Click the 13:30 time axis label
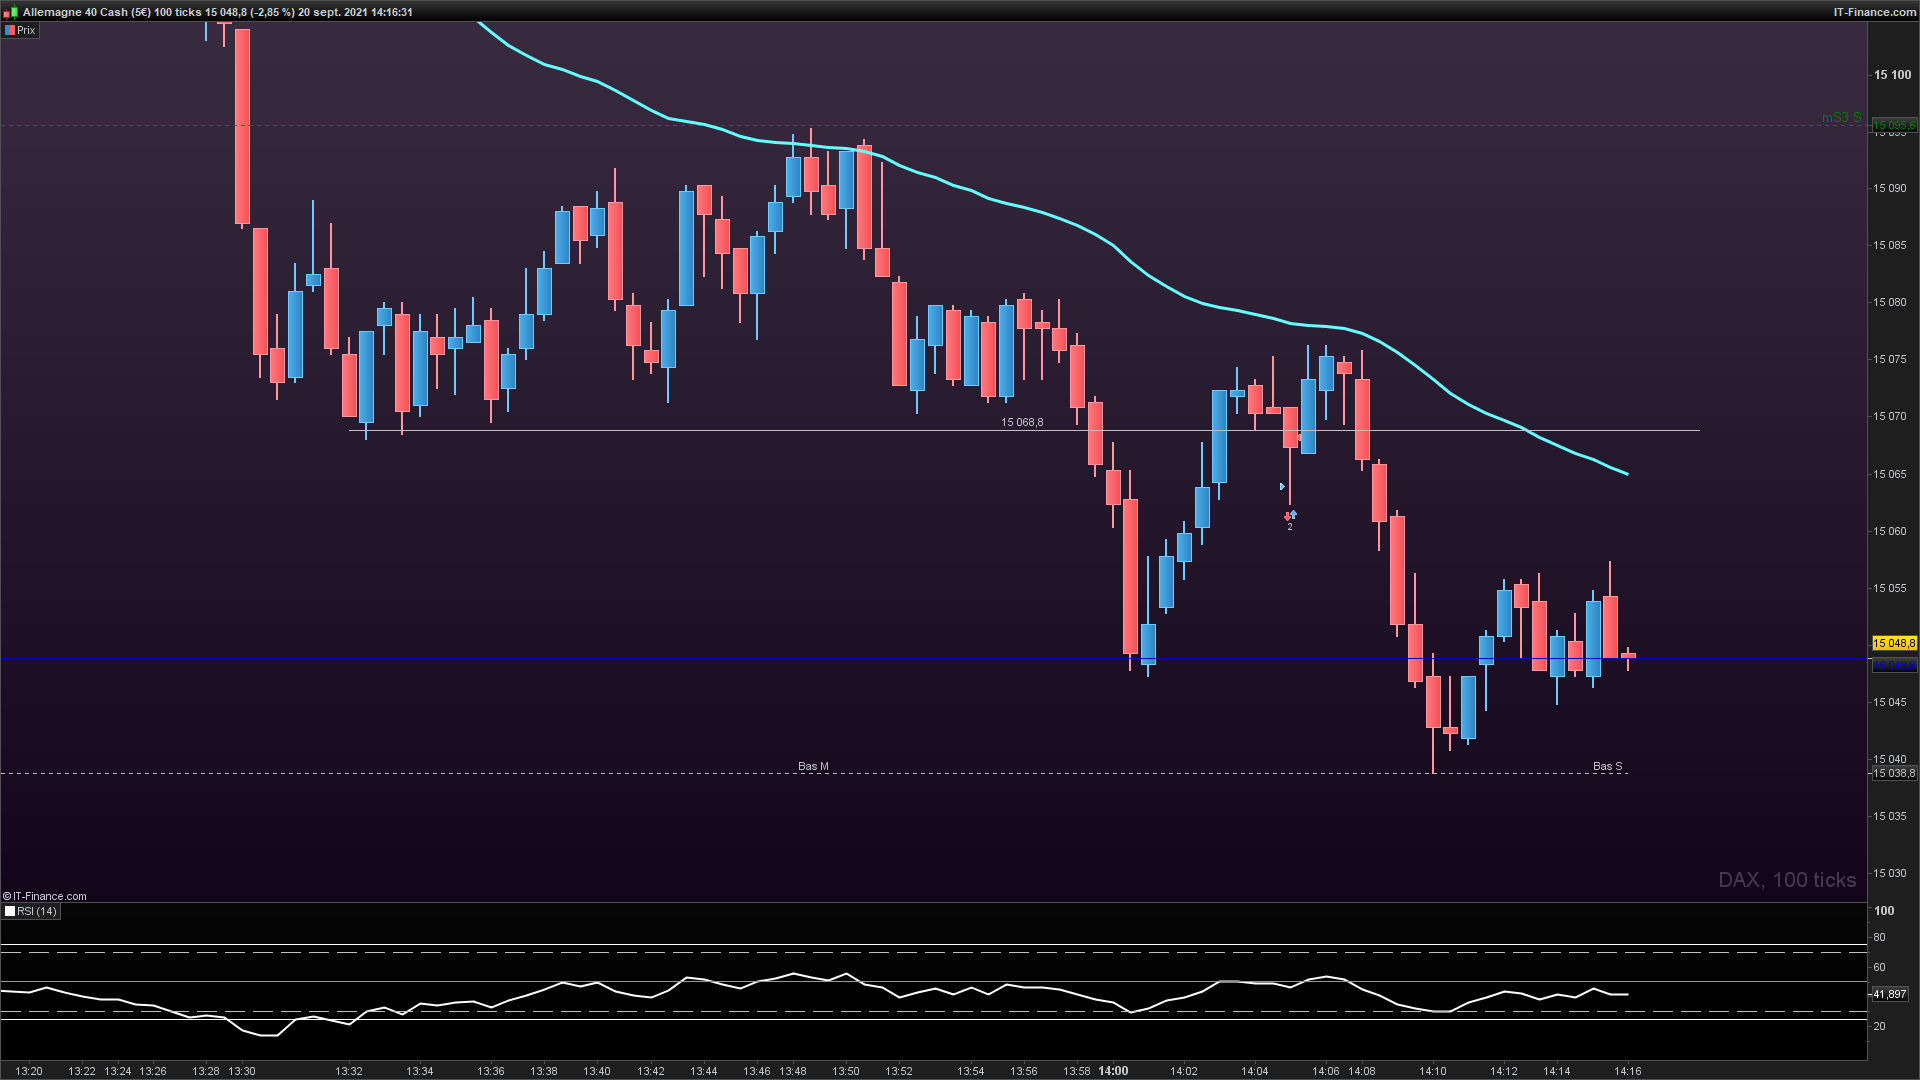This screenshot has width=1920, height=1080. point(242,1070)
